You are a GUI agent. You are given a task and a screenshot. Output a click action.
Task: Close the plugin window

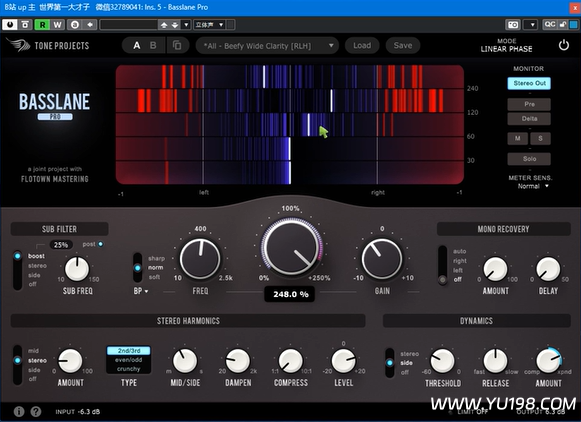point(575,7)
